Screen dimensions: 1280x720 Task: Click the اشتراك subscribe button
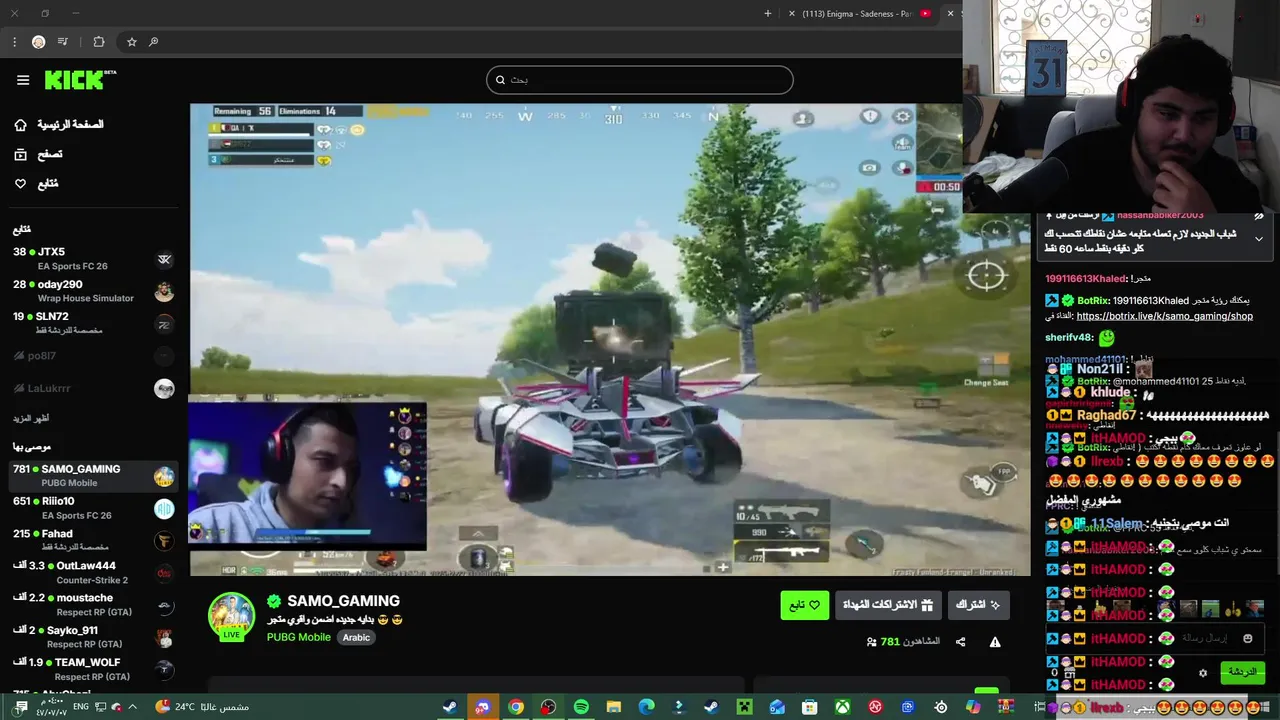coord(978,605)
